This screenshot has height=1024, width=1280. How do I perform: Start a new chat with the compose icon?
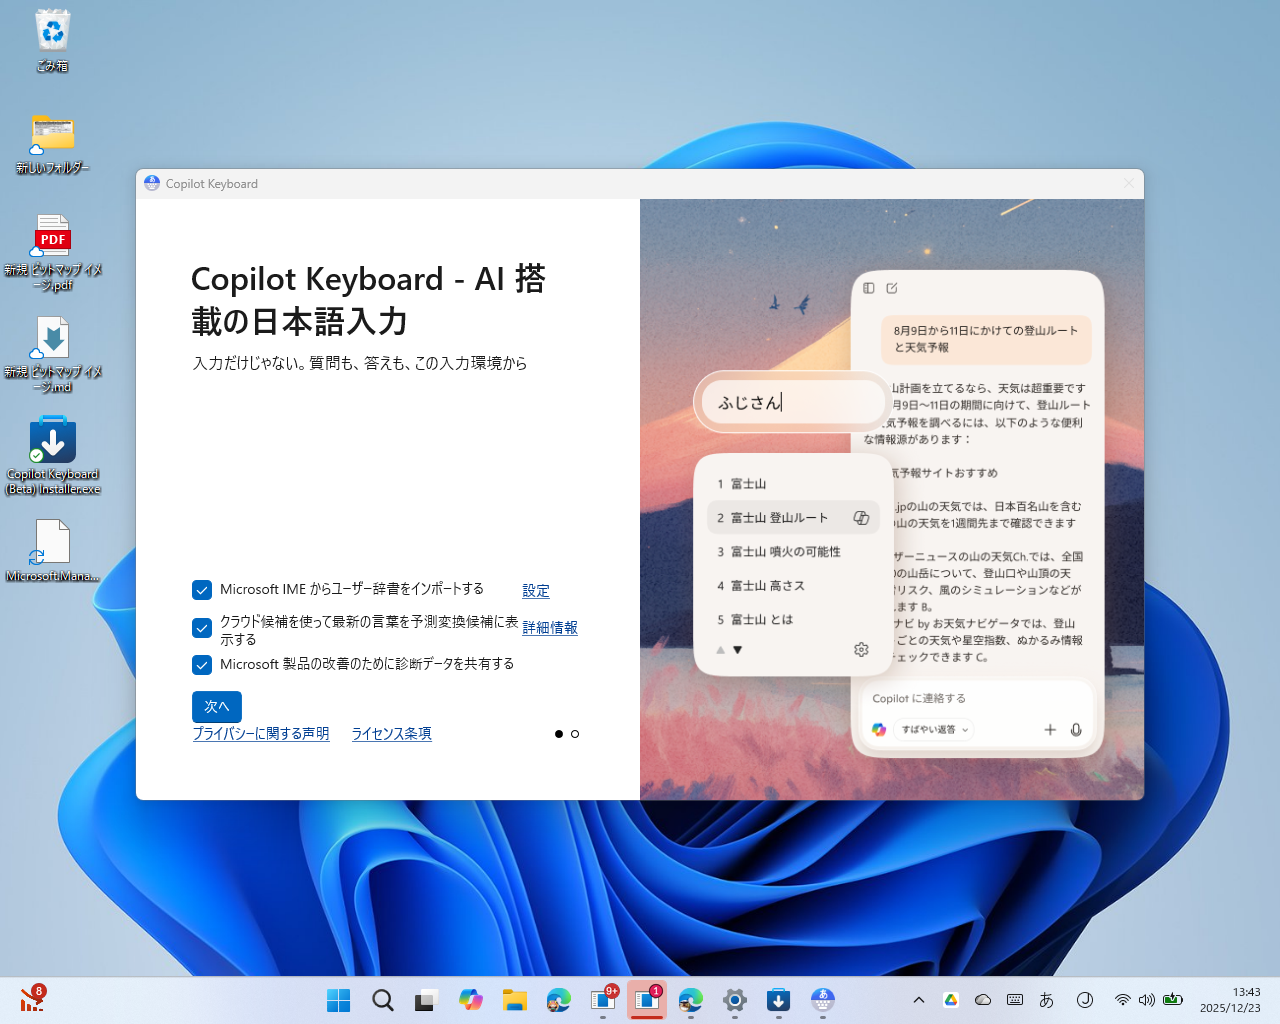[892, 288]
